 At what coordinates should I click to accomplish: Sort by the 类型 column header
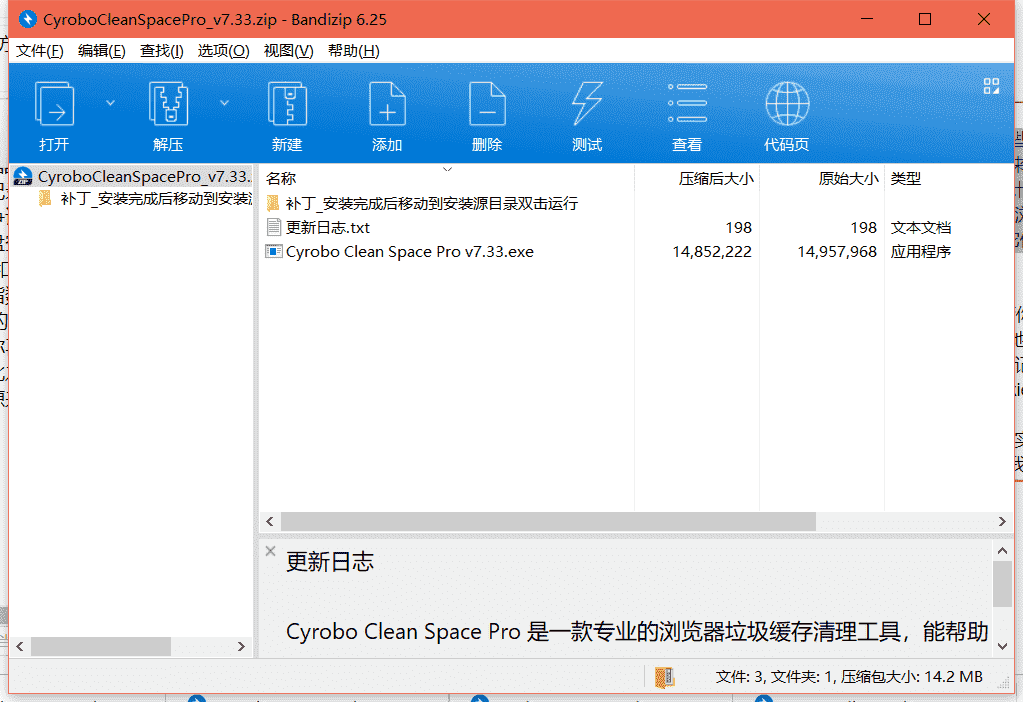[906, 179]
